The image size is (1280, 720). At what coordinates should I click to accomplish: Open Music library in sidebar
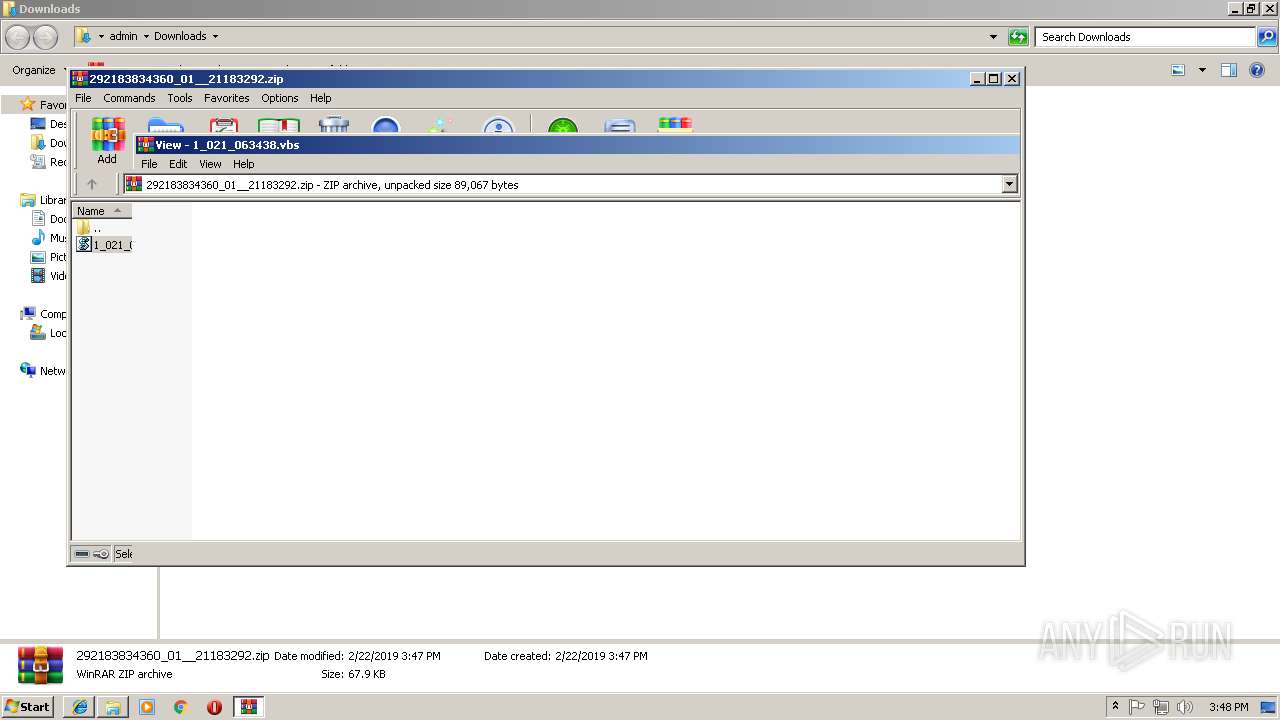pyautogui.click(x=49, y=238)
